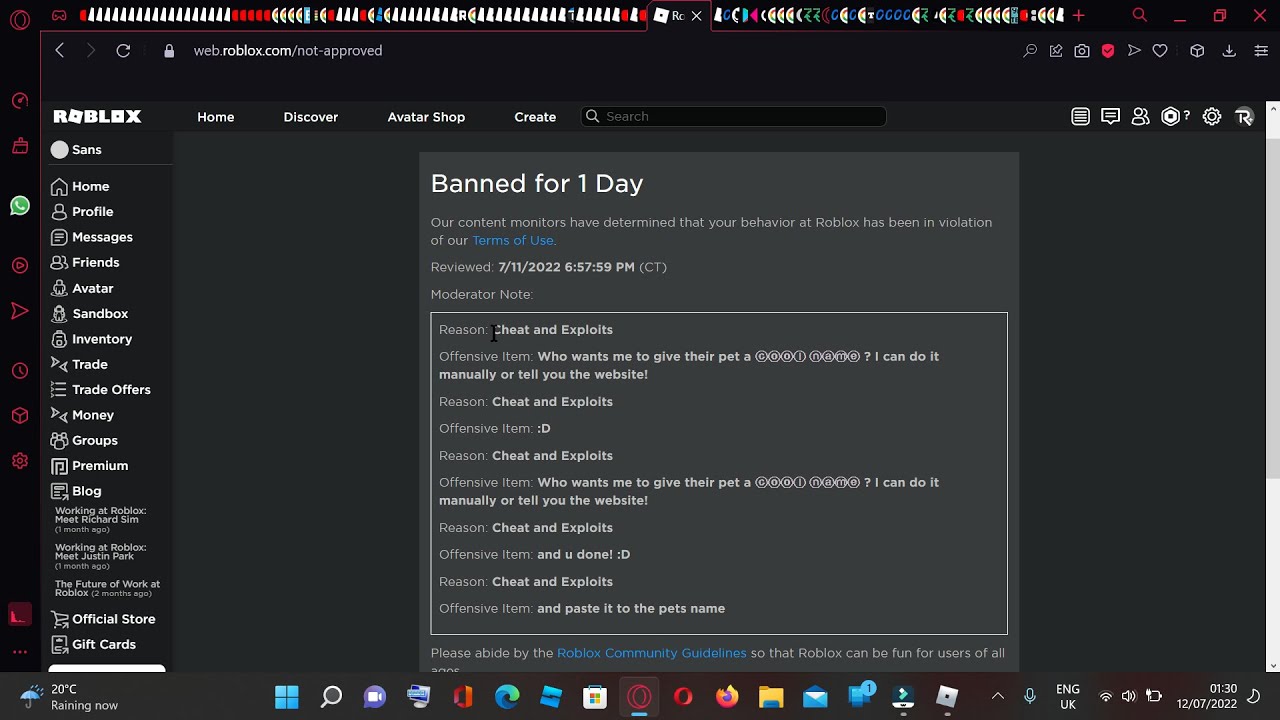The height and width of the screenshot is (720, 1280).
Task: Open Windows Start menu
Action: (287, 696)
